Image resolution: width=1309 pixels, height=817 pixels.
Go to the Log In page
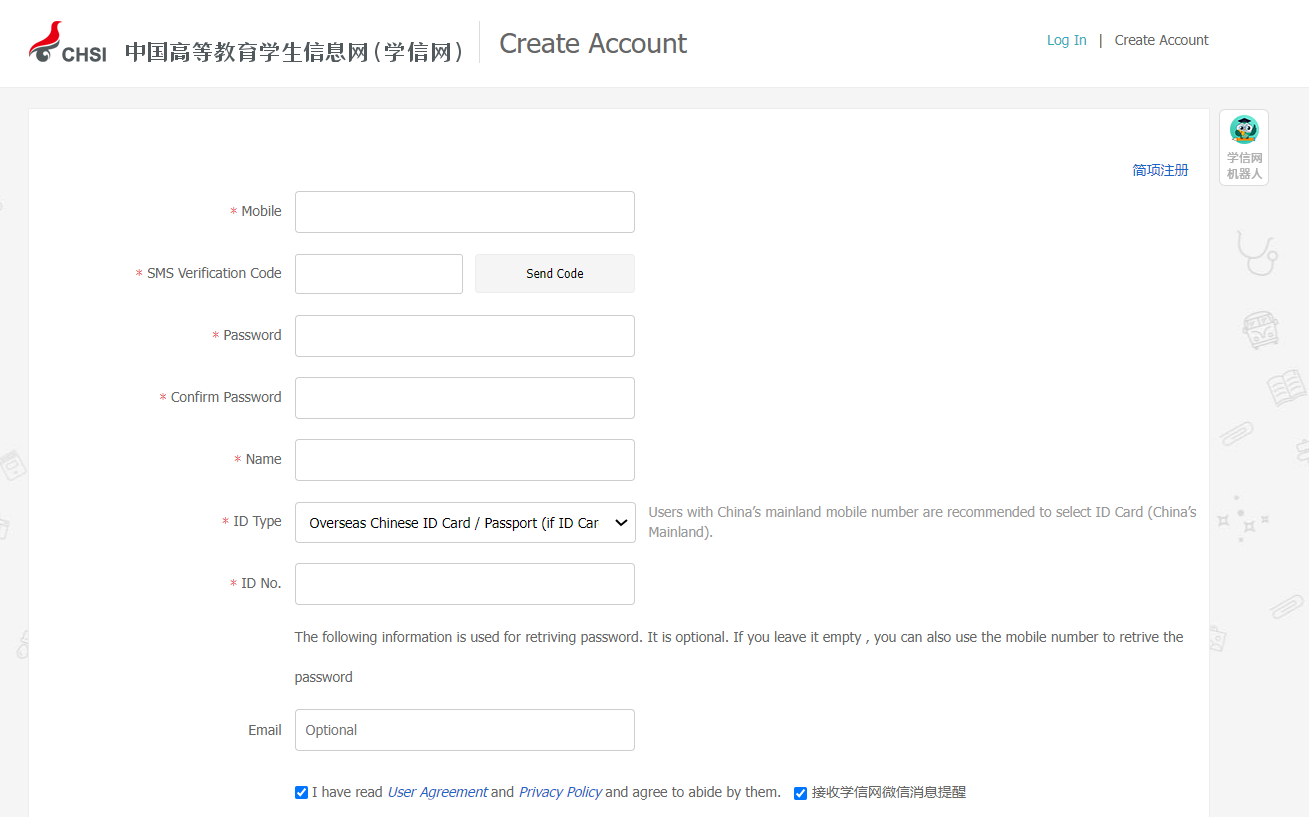(x=1066, y=40)
